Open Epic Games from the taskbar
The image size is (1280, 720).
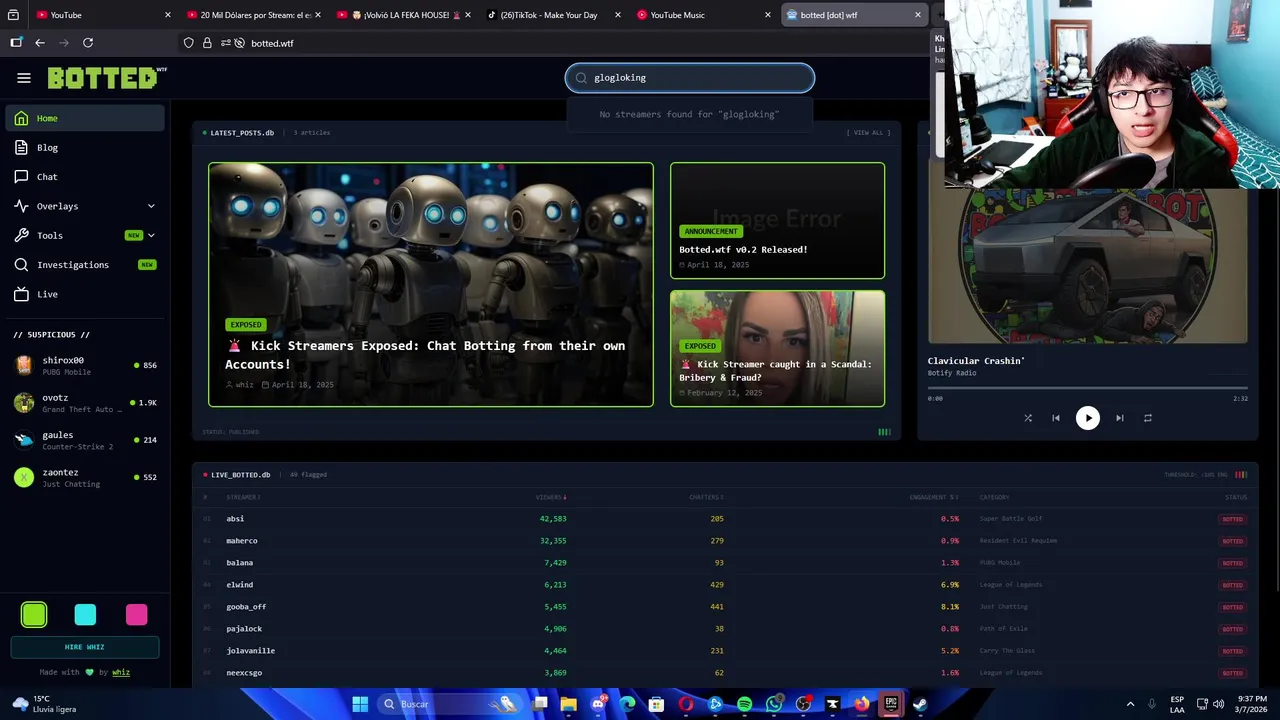891,704
